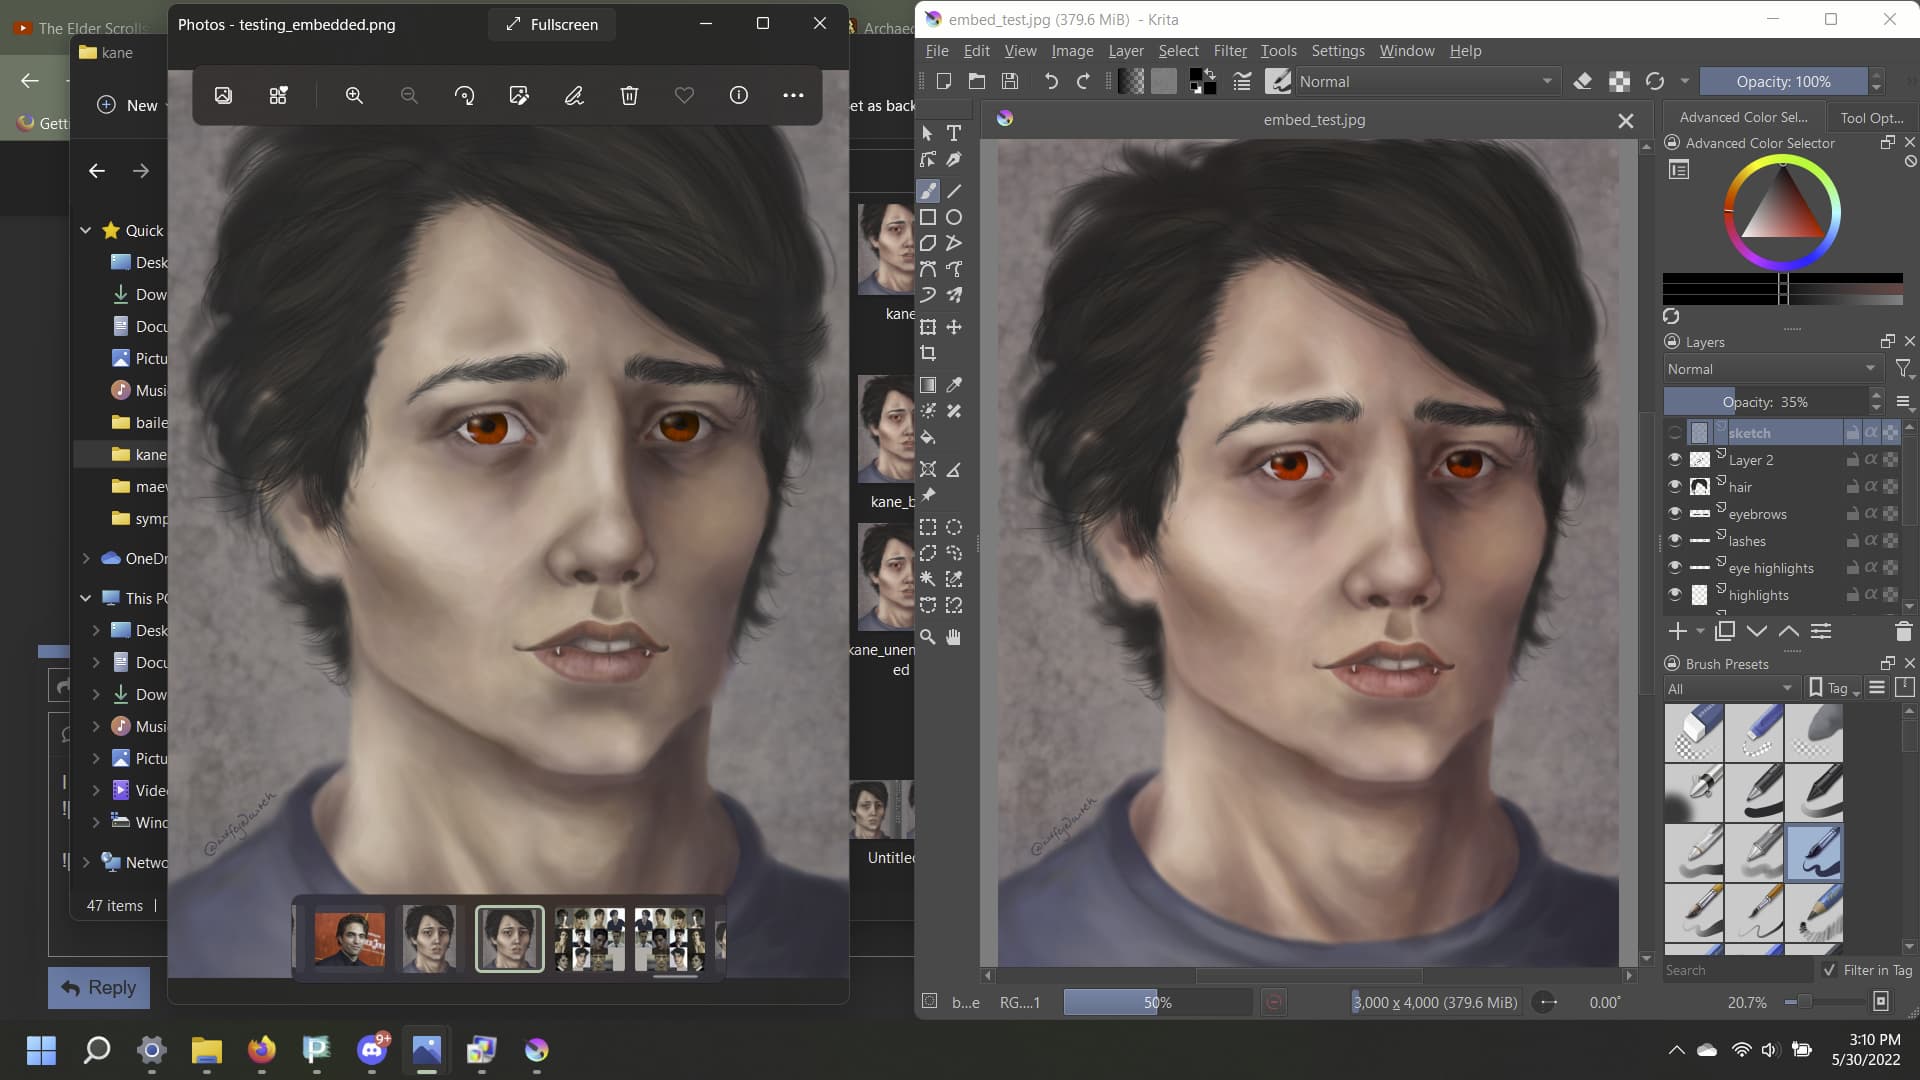This screenshot has height=1080, width=1920.
Task: Switch to the Tool Options tab
Action: 1870,117
